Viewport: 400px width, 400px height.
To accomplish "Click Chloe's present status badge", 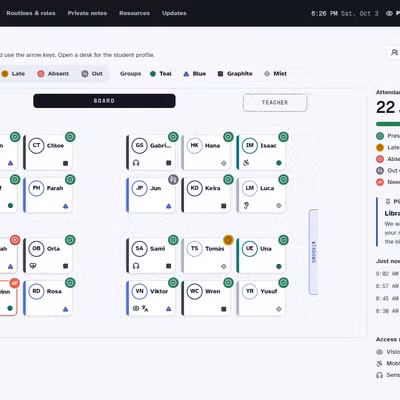I will pyautogui.click(x=70, y=137).
